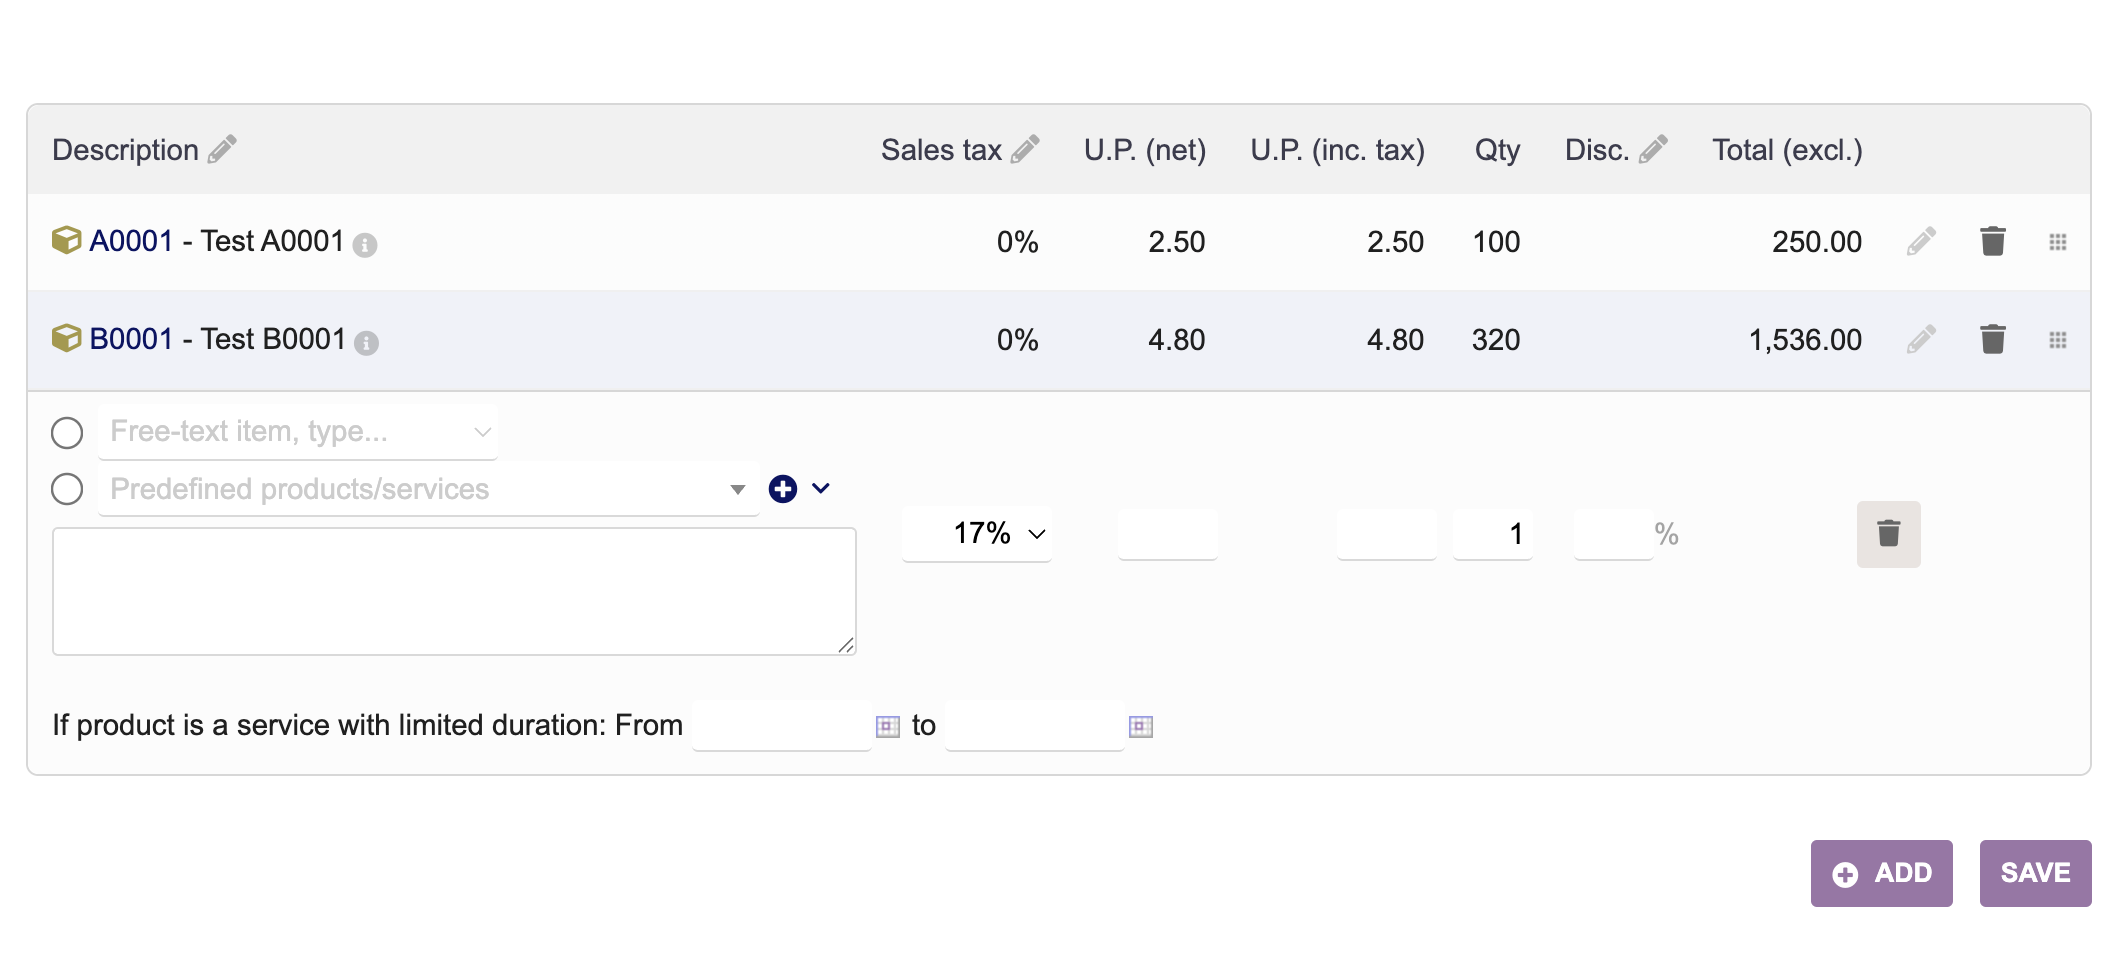Open the start date calendar picker
Viewport: 2122px width, 964px height.
[887, 726]
